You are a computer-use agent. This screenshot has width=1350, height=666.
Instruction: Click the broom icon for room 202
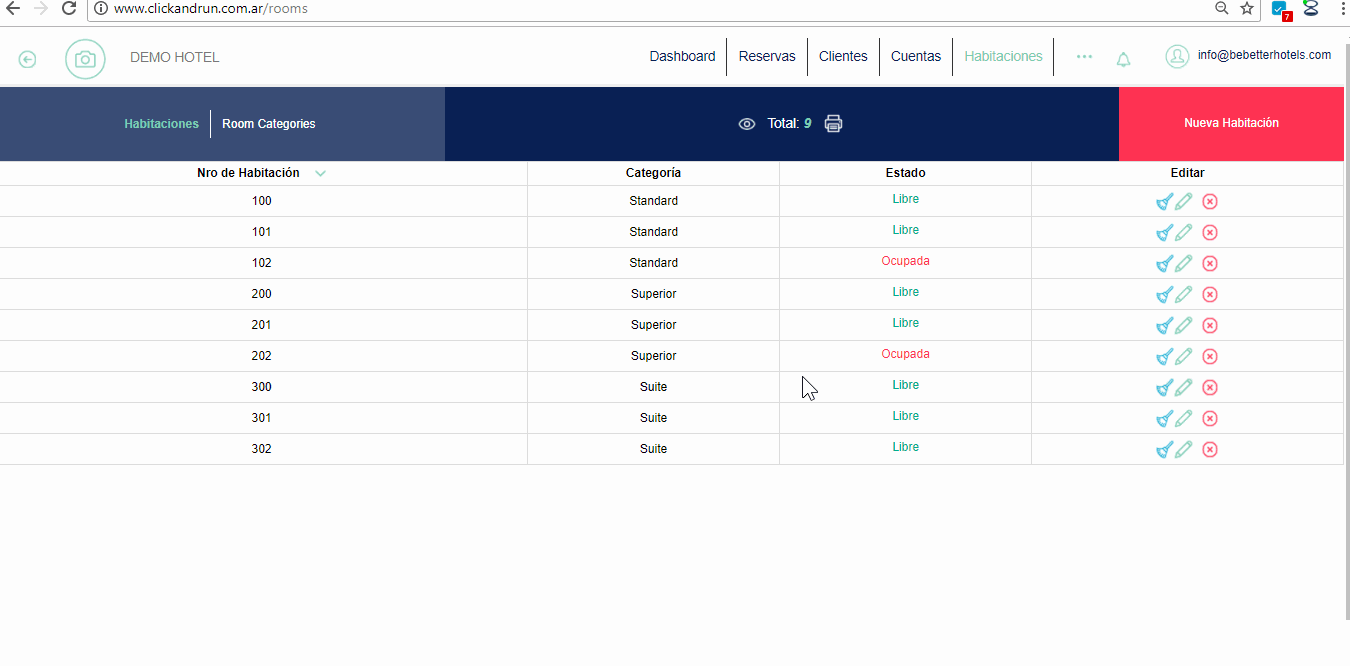click(1164, 357)
